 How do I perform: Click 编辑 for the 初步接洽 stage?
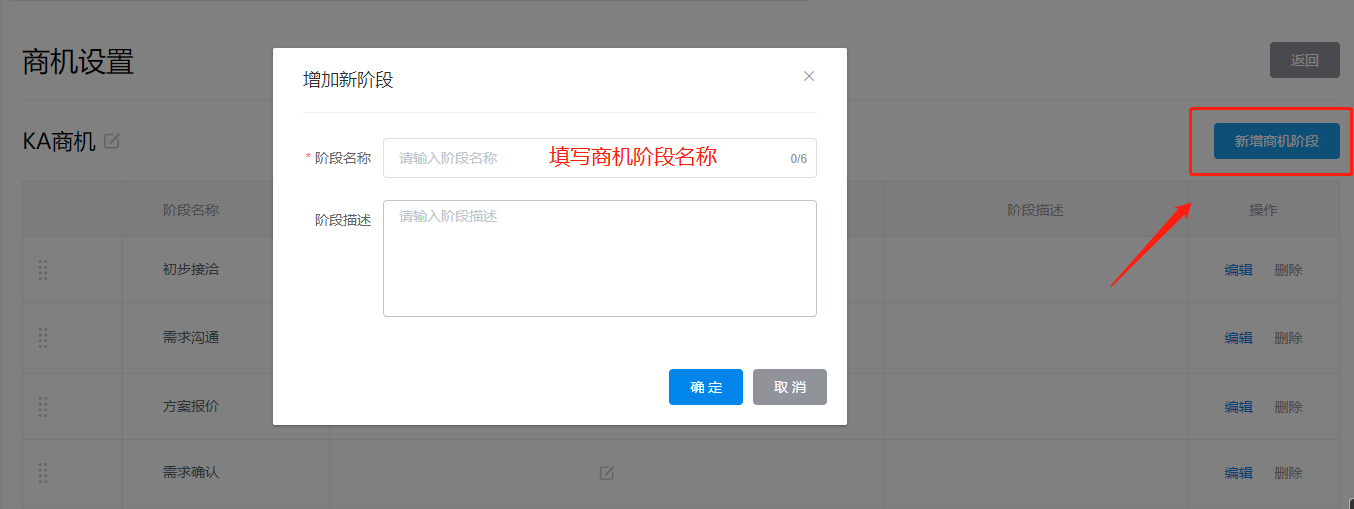coord(1238,270)
